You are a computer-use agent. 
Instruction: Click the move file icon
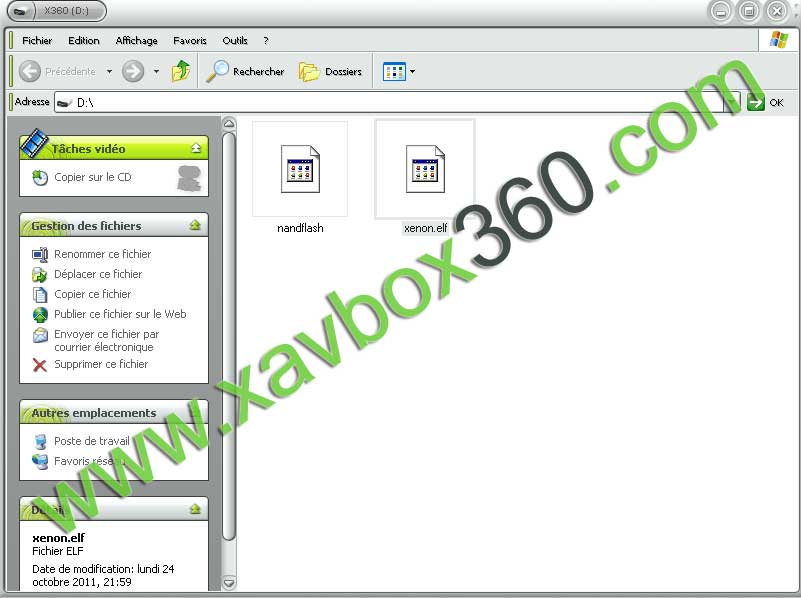pyautogui.click(x=40, y=275)
